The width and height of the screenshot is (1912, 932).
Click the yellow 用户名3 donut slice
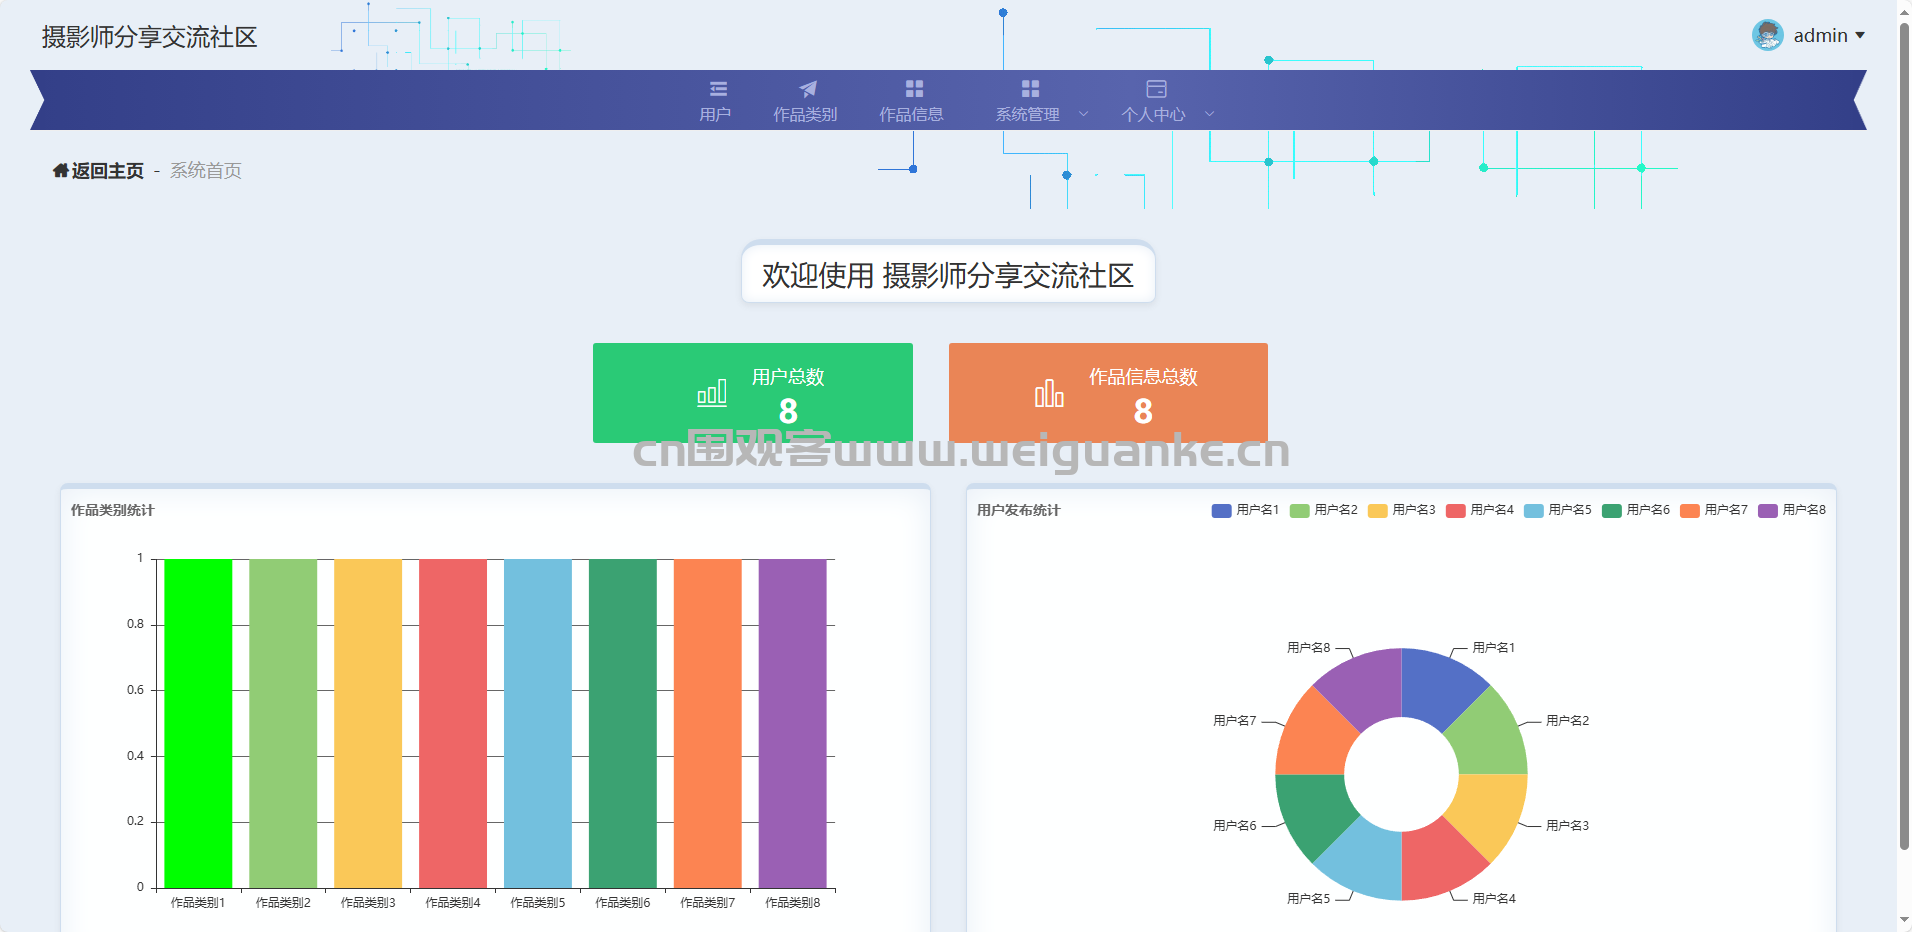pos(1488,811)
